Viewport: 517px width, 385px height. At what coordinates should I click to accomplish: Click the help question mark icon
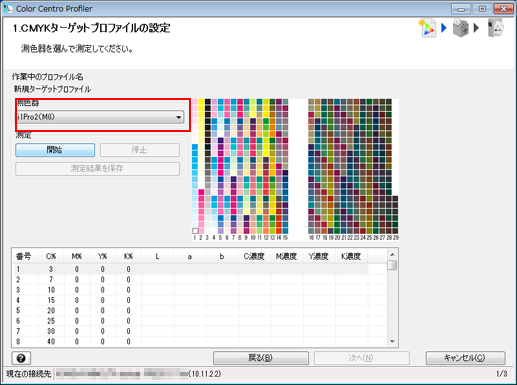pos(21,358)
